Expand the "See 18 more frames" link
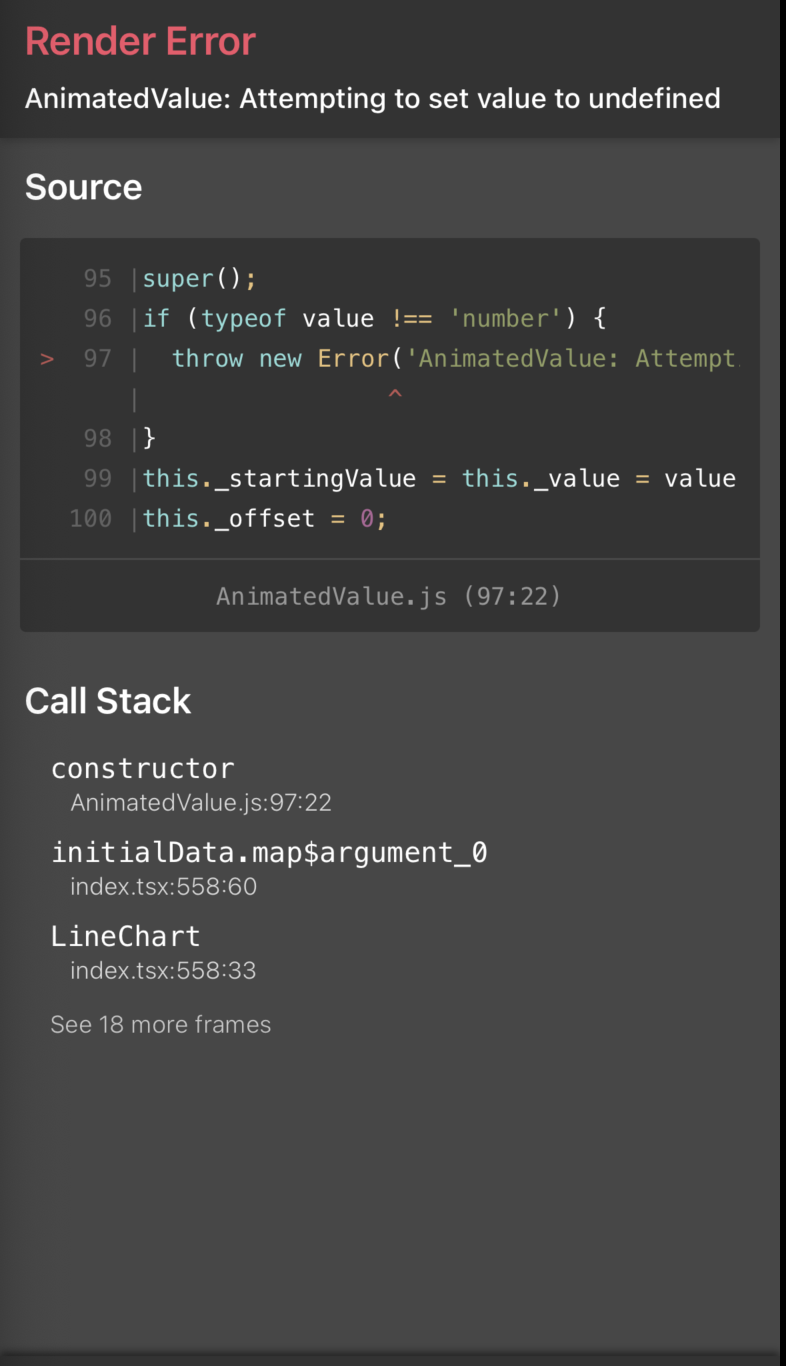This screenshot has width=786, height=1366. [x=160, y=1024]
